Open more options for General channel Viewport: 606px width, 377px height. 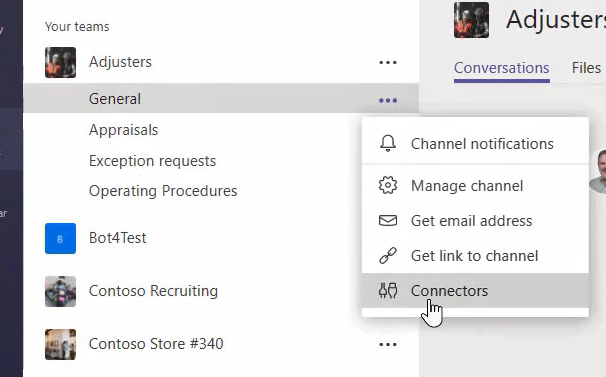coord(388,100)
